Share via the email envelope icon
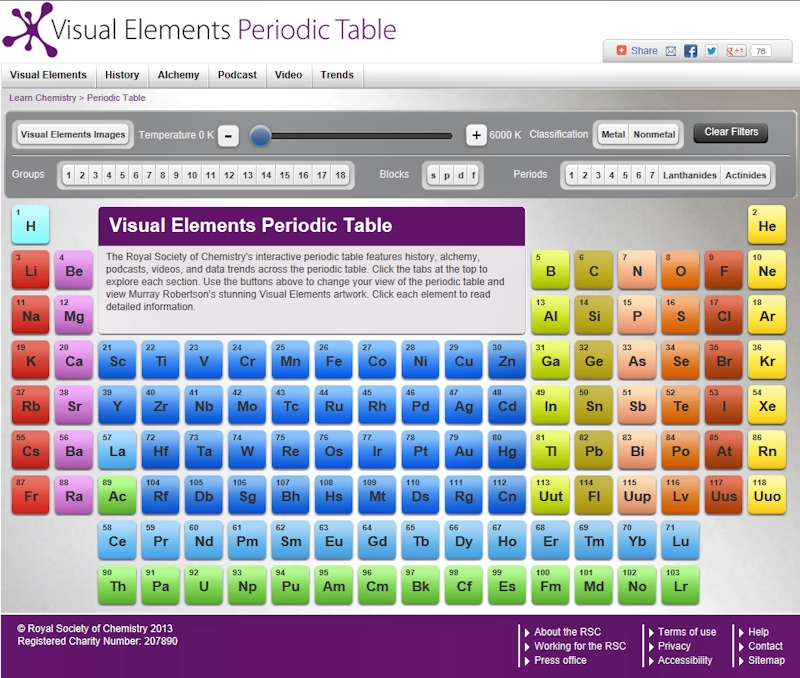The image size is (800, 678). coord(671,51)
